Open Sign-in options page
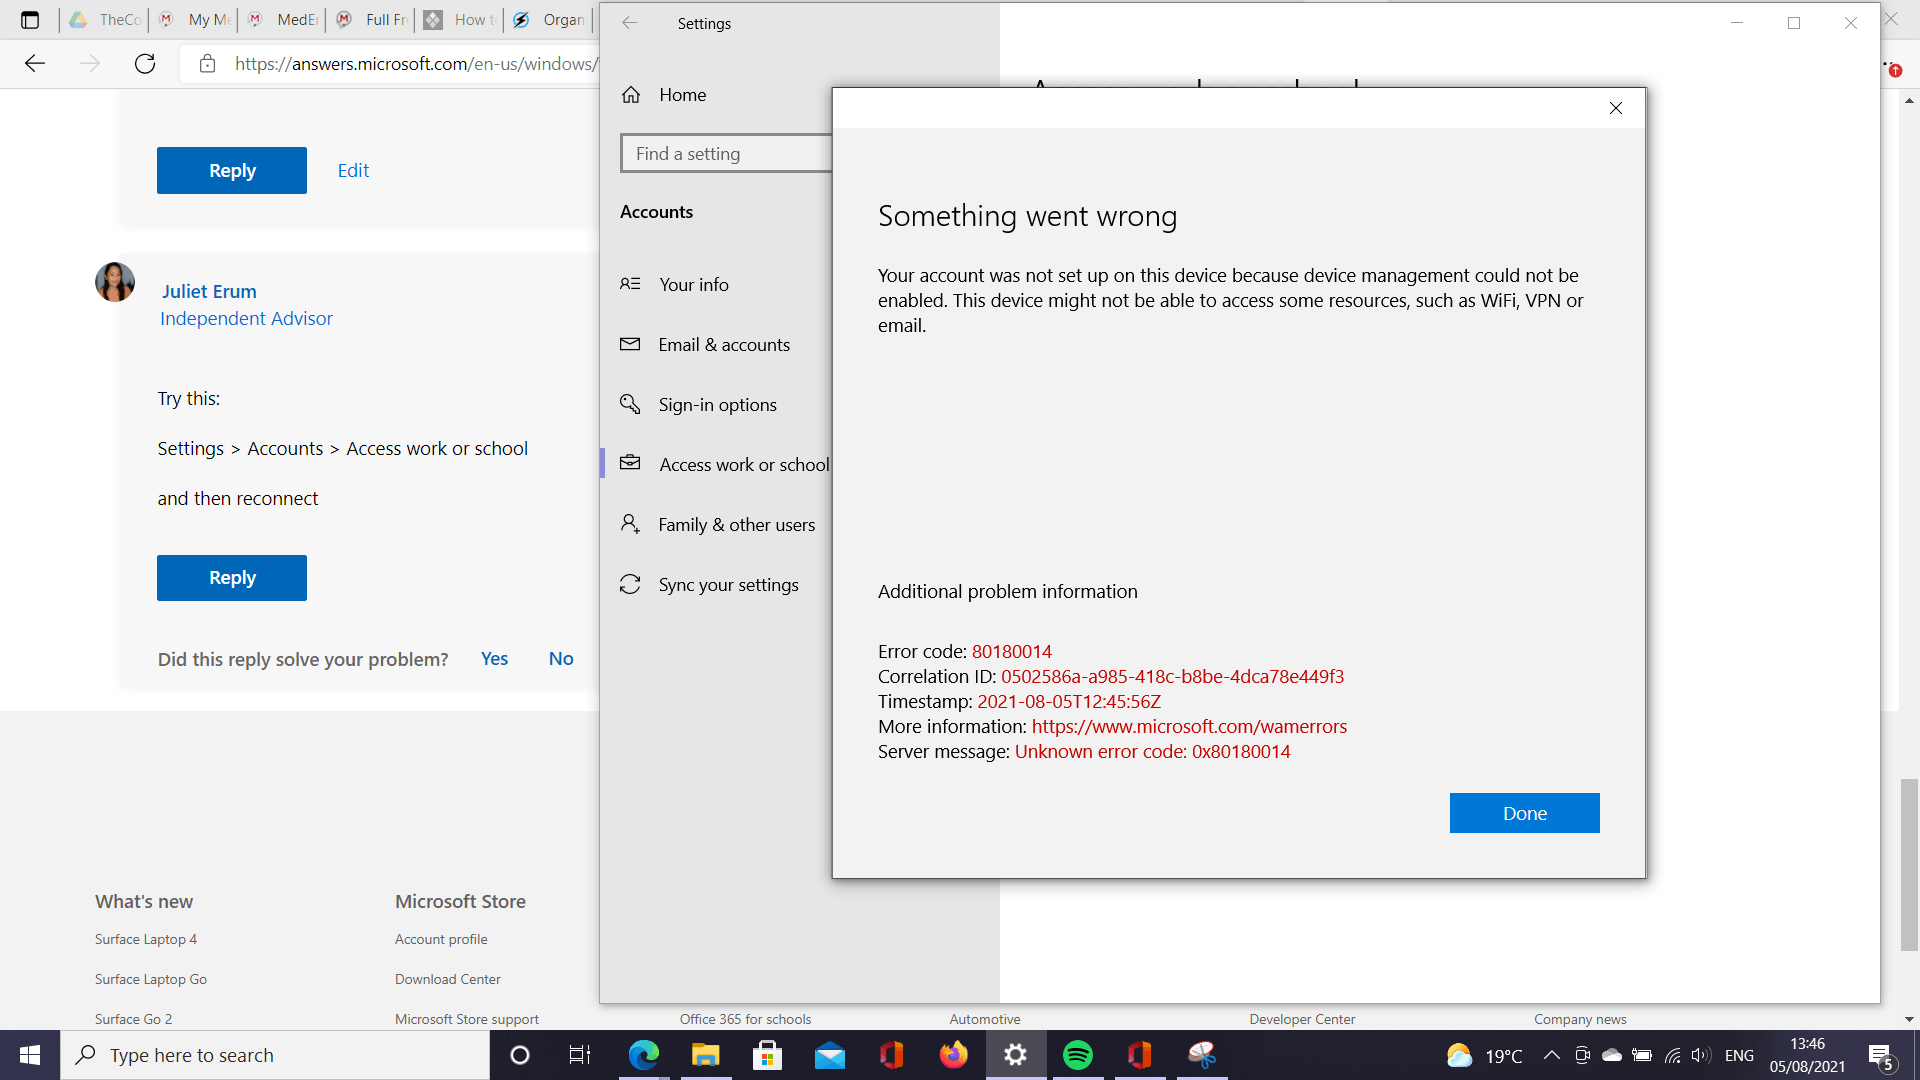 pyautogui.click(x=717, y=405)
